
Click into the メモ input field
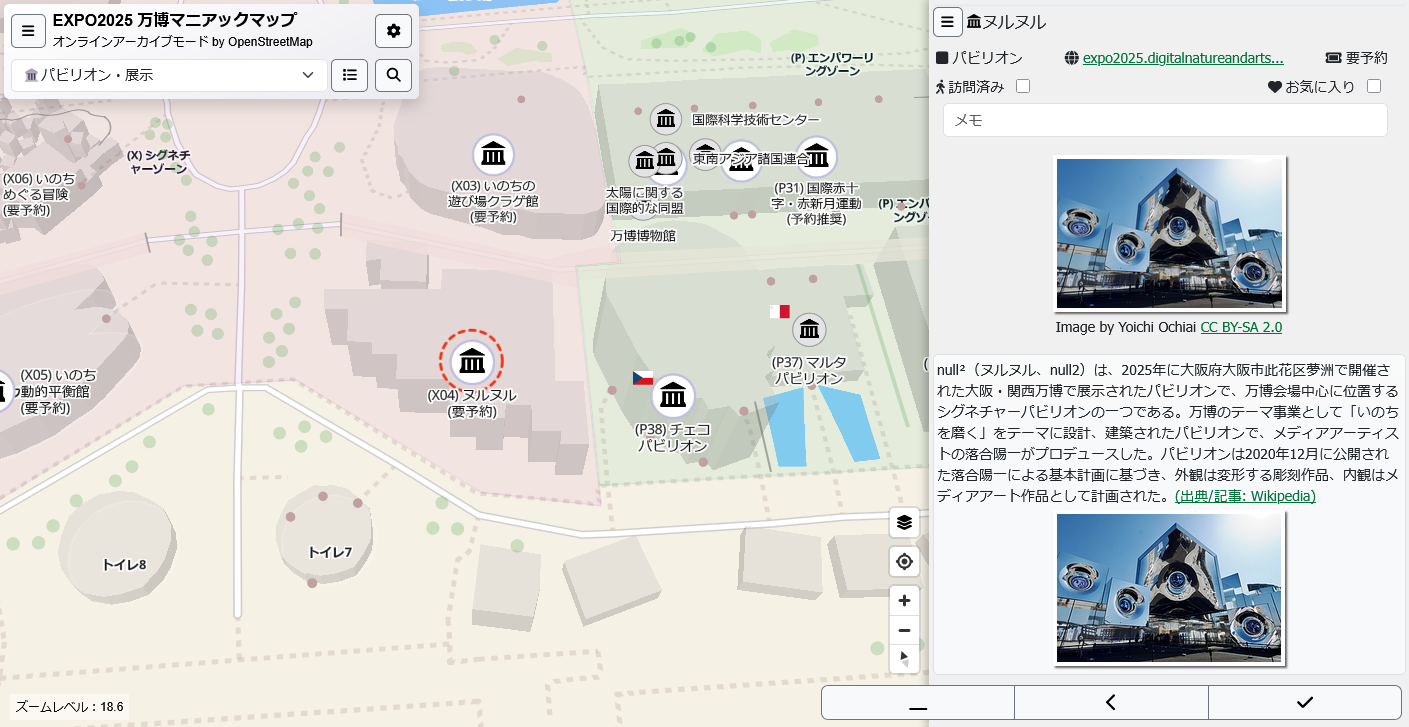point(1165,120)
